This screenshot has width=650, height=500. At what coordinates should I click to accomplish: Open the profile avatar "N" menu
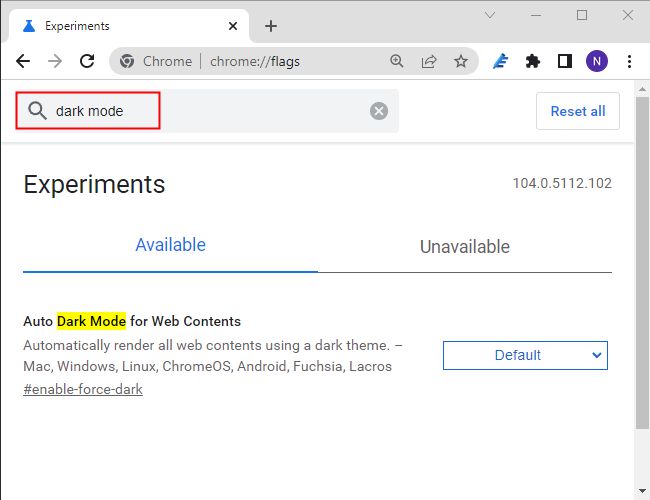click(597, 61)
